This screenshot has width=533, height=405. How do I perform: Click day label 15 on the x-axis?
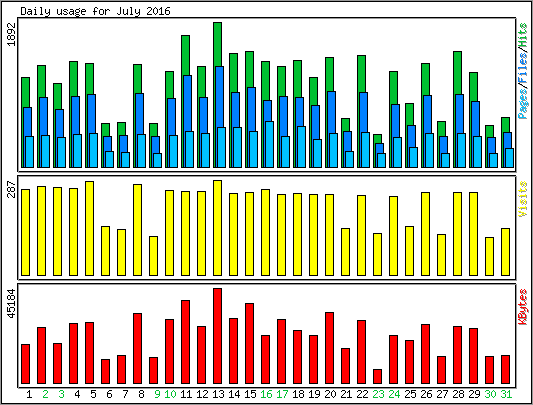click(250, 394)
